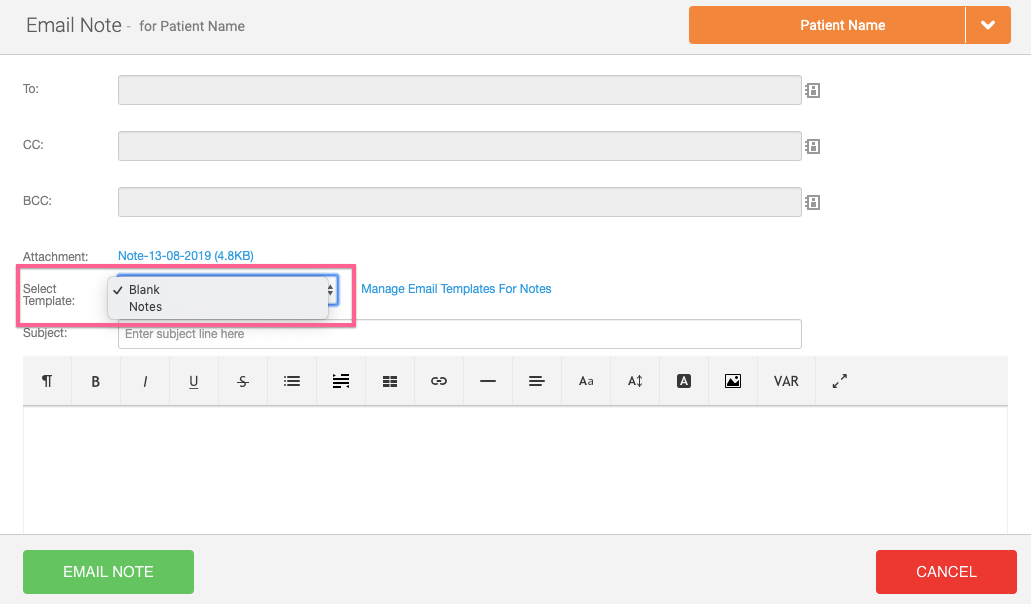Insert a horizontal line
1031x604 pixels.
488,381
